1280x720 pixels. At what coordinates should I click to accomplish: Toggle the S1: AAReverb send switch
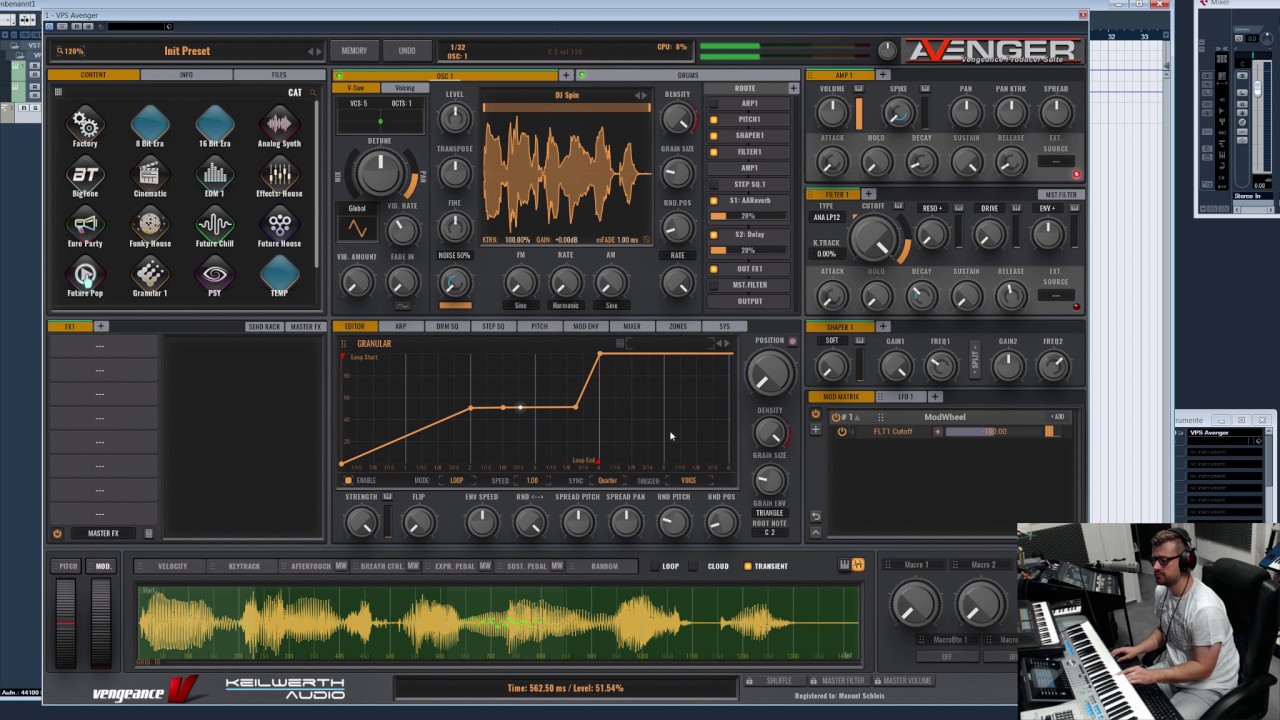click(713, 201)
